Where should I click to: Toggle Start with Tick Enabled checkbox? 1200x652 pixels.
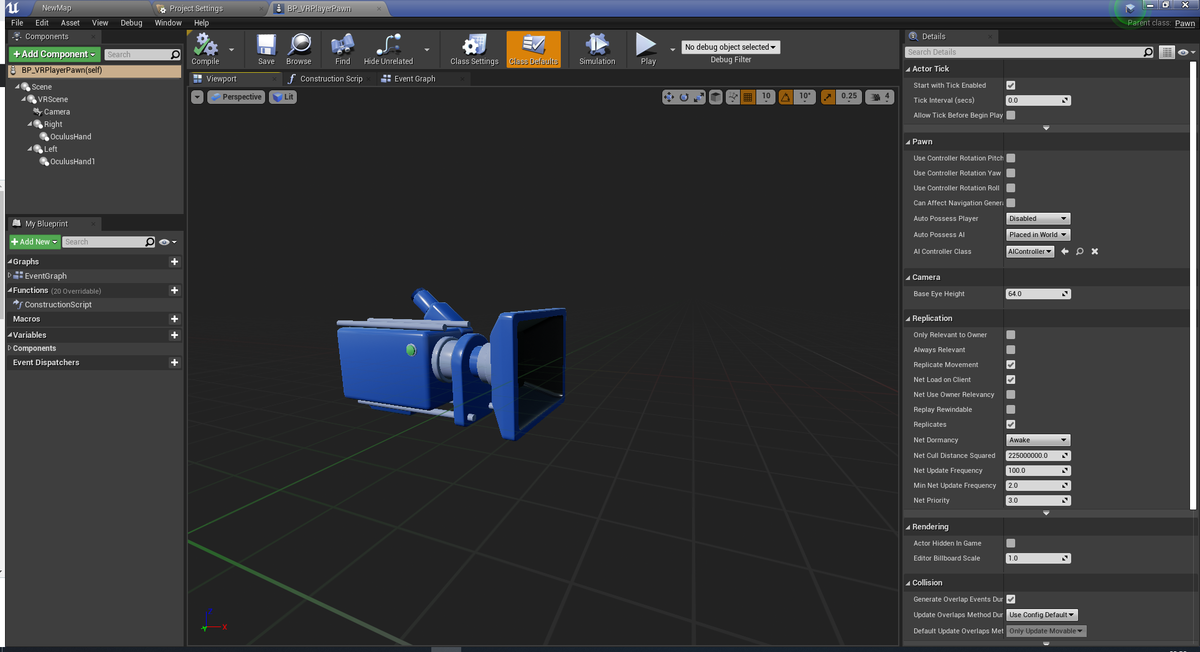[x=1011, y=85]
